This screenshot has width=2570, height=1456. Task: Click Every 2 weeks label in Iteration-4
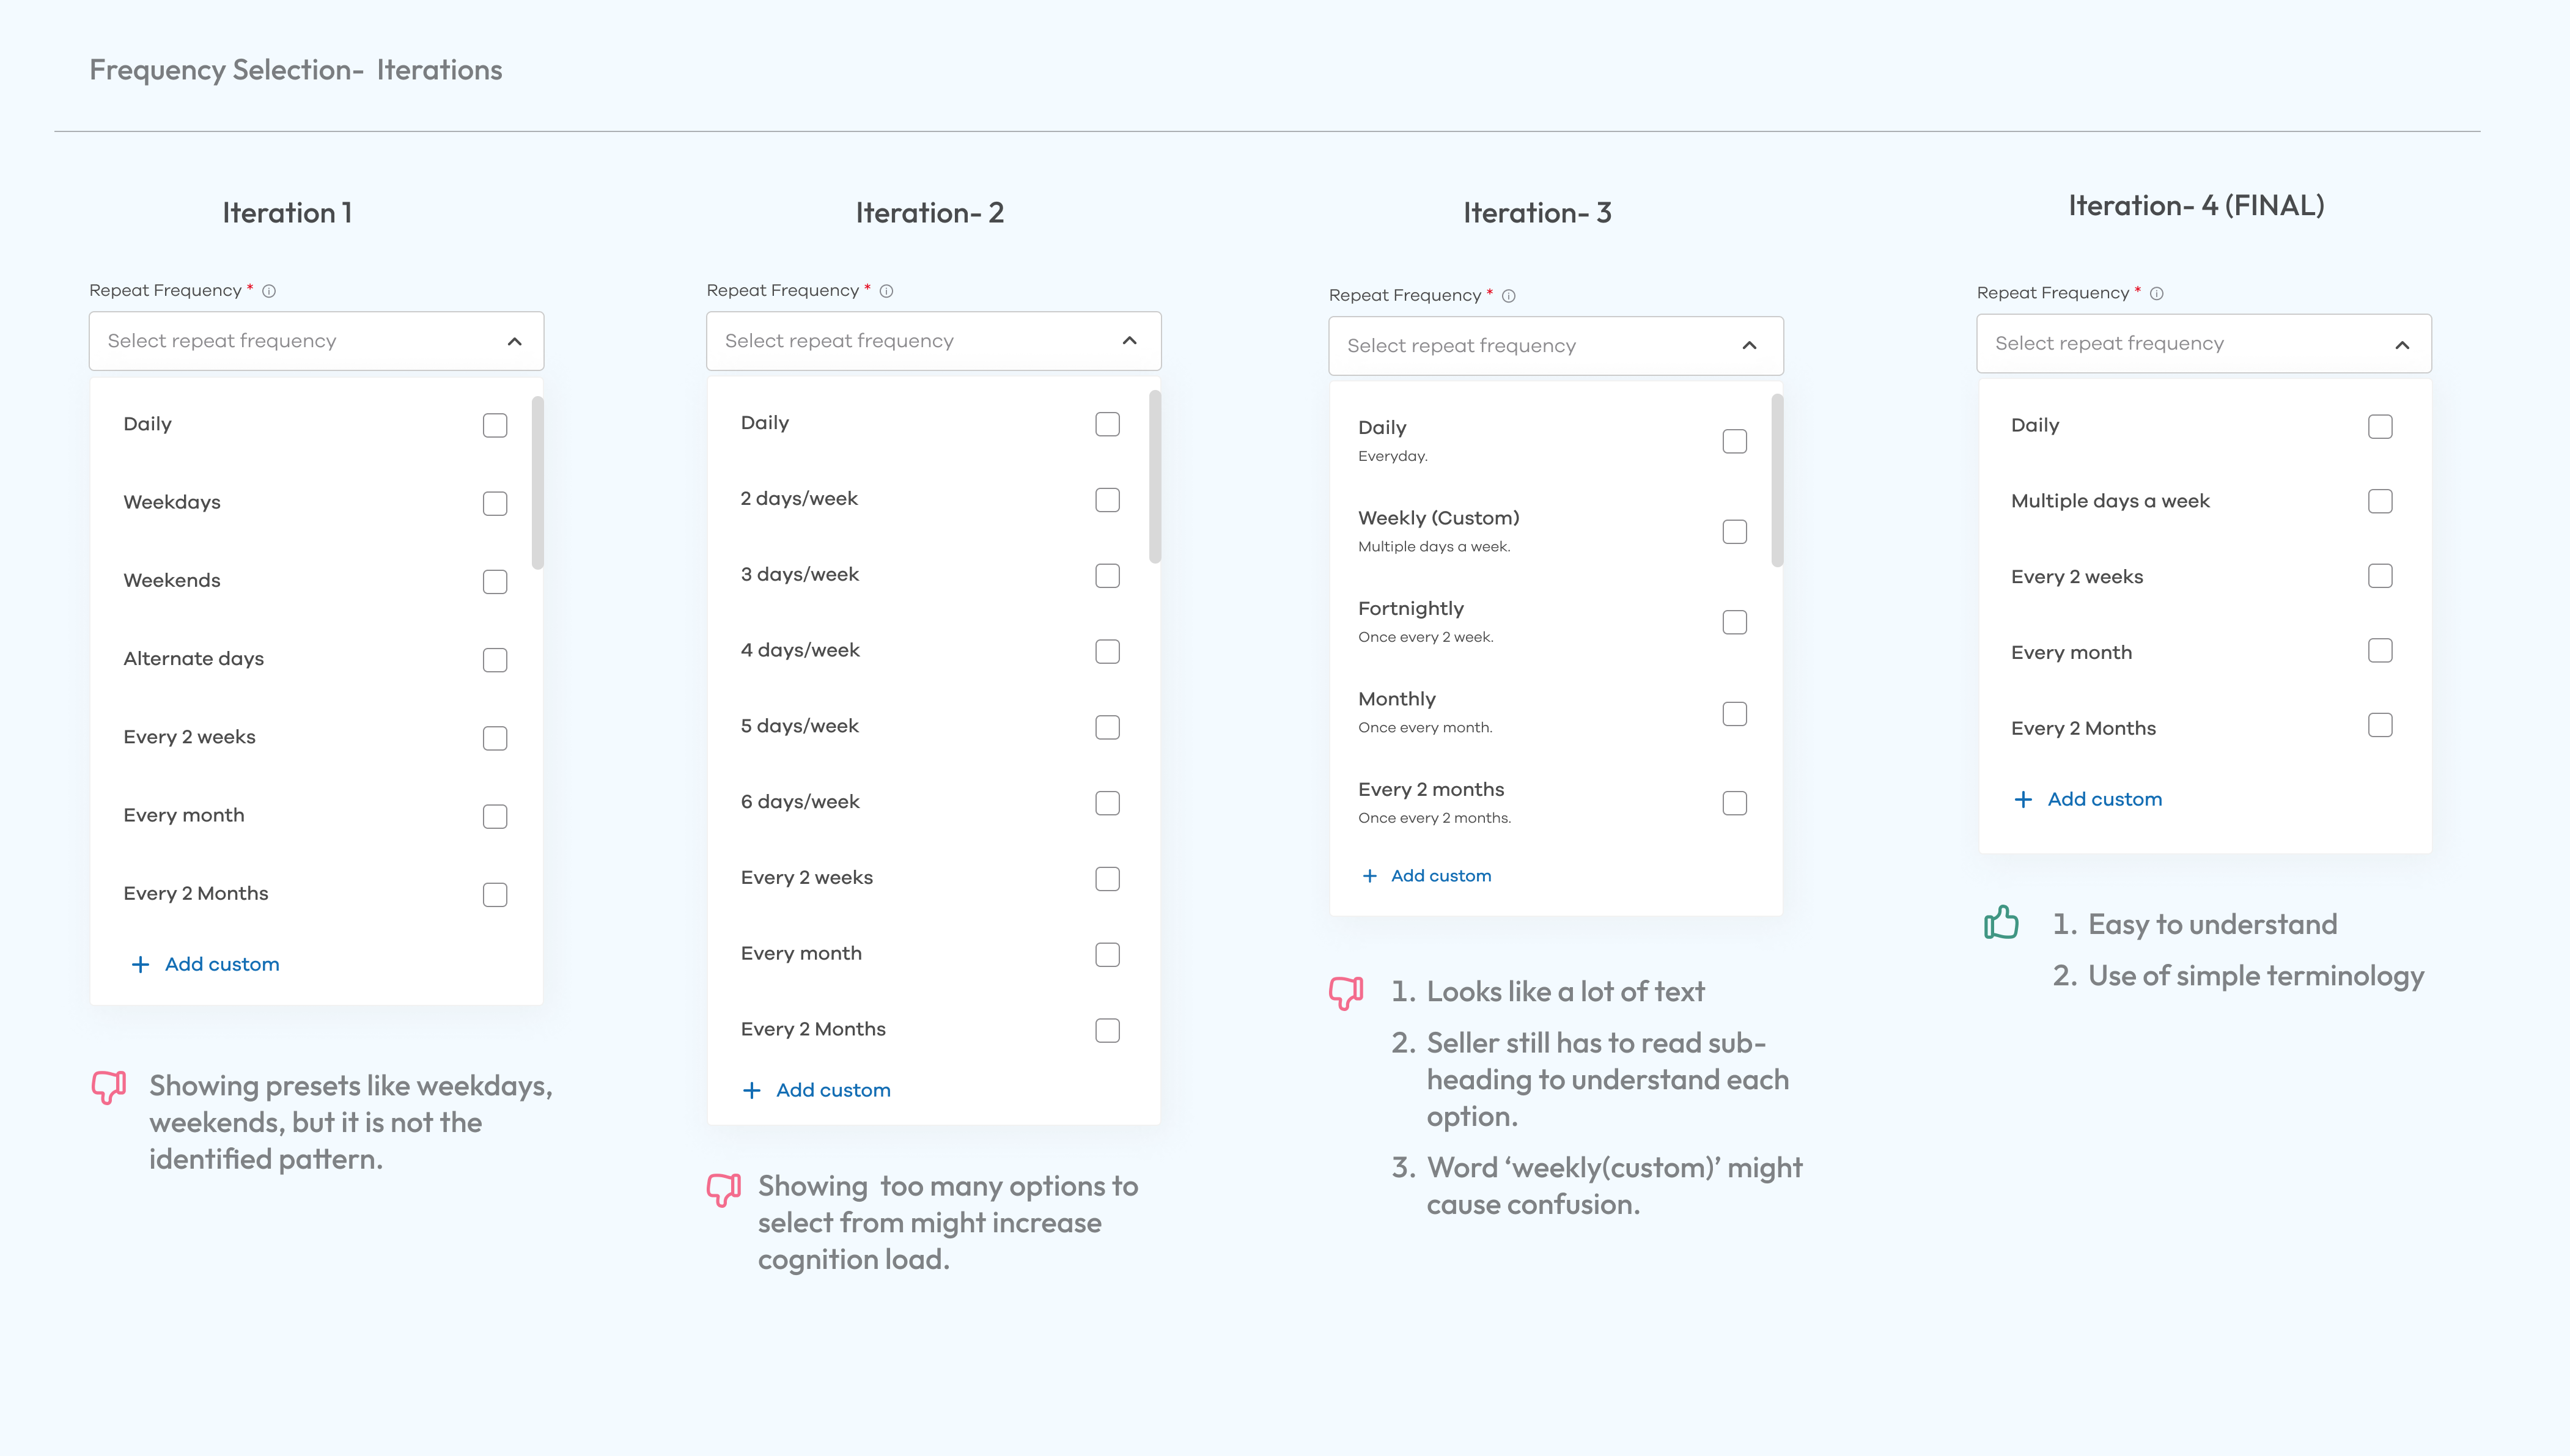click(x=2077, y=578)
